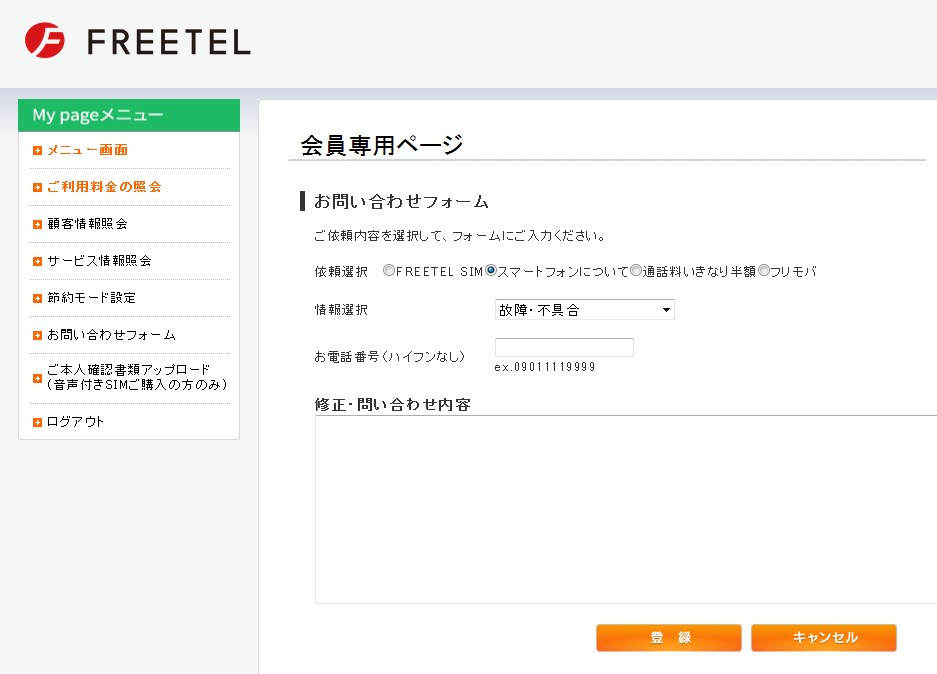This screenshot has width=937, height=674.
Task: Click the お問い合わせフォーム section heading
Action: click(402, 201)
